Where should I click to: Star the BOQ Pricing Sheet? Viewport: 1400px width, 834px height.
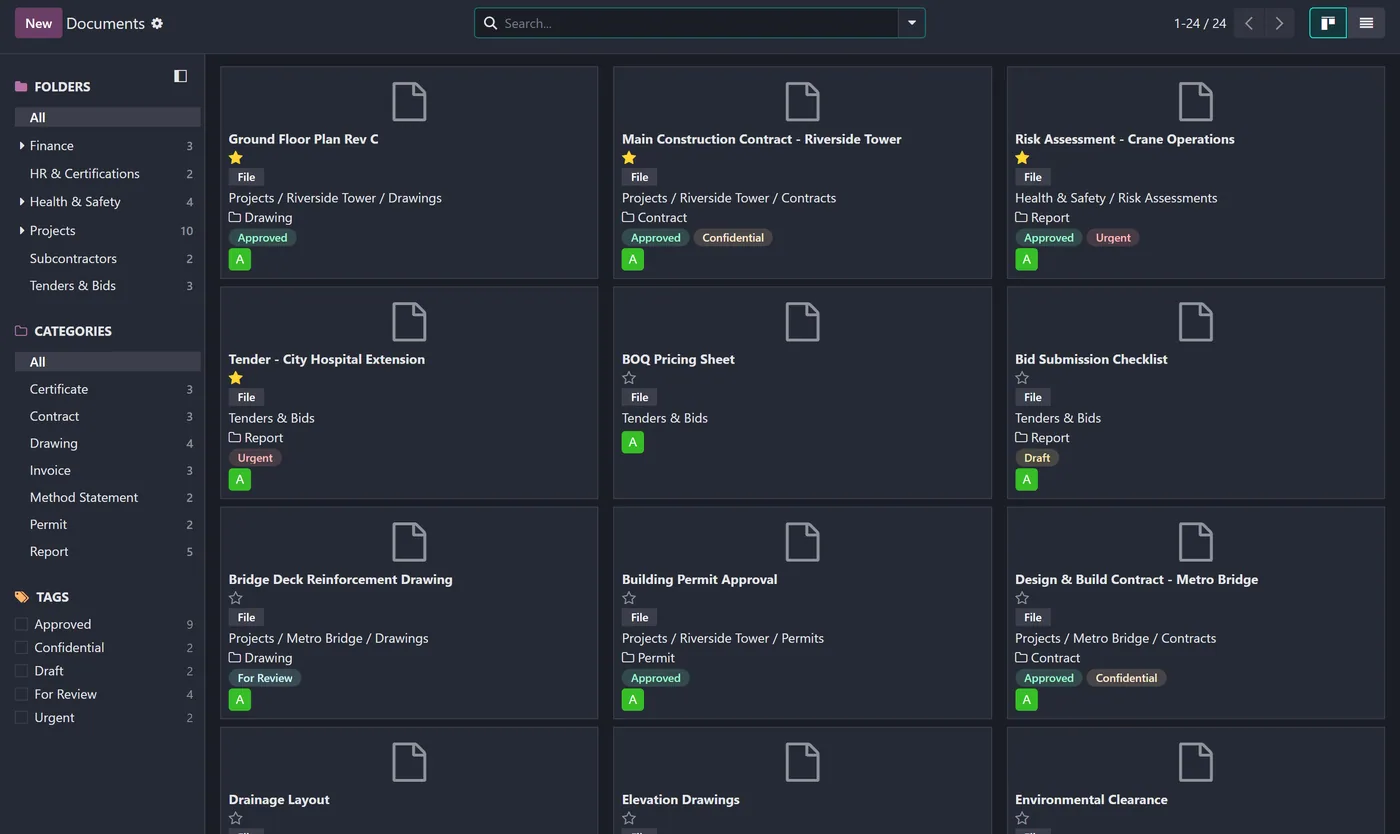(x=629, y=378)
